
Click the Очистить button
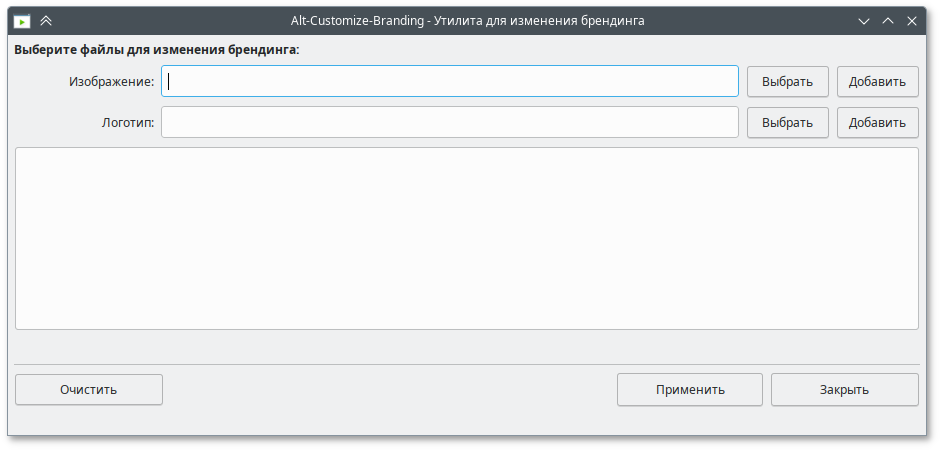[89, 390]
